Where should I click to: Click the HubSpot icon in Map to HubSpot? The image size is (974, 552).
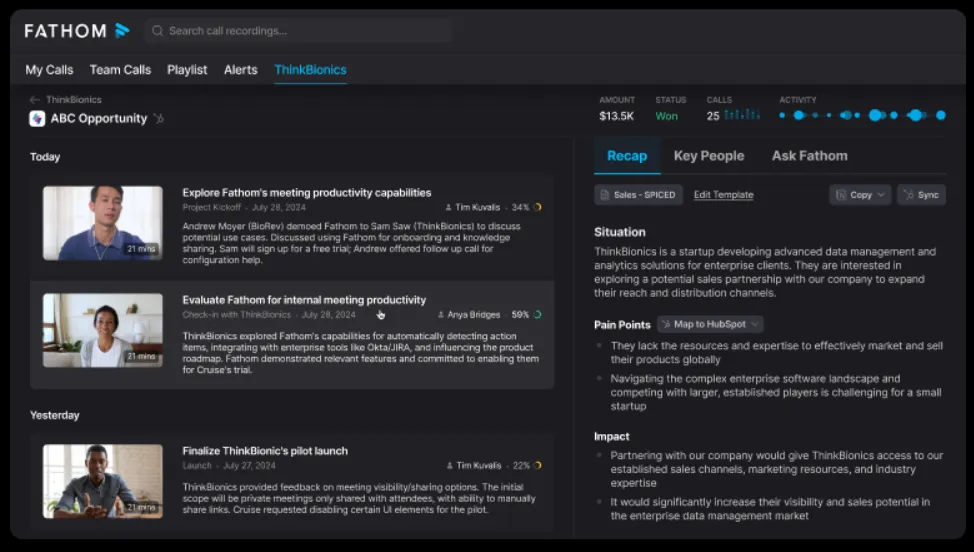pyautogui.click(x=666, y=324)
